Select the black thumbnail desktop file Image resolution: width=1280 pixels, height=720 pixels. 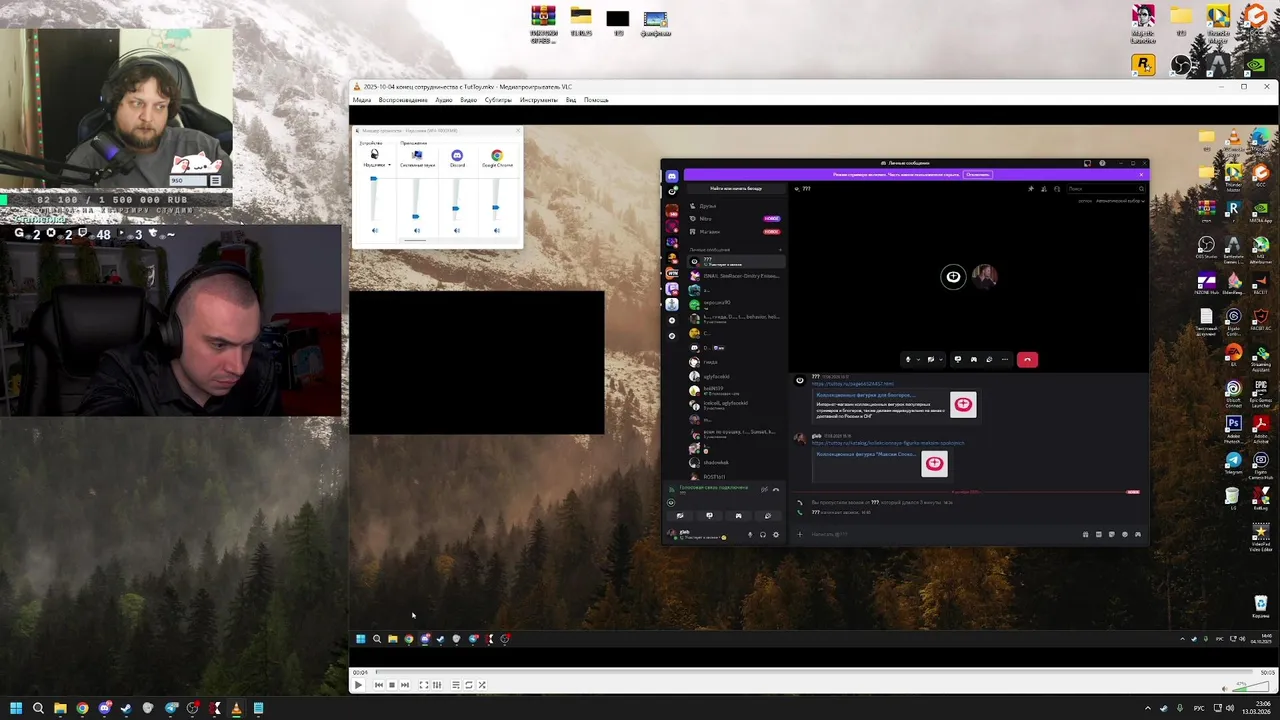618,20
